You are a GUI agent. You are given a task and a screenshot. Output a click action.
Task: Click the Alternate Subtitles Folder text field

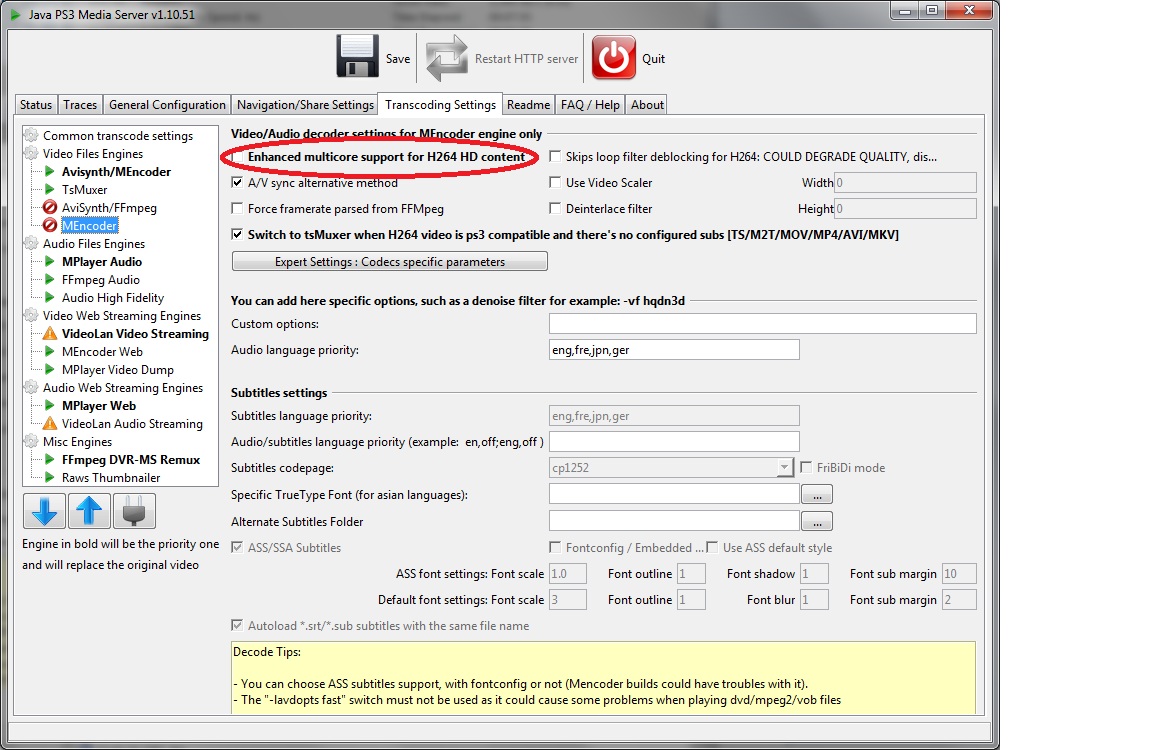(674, 522)
